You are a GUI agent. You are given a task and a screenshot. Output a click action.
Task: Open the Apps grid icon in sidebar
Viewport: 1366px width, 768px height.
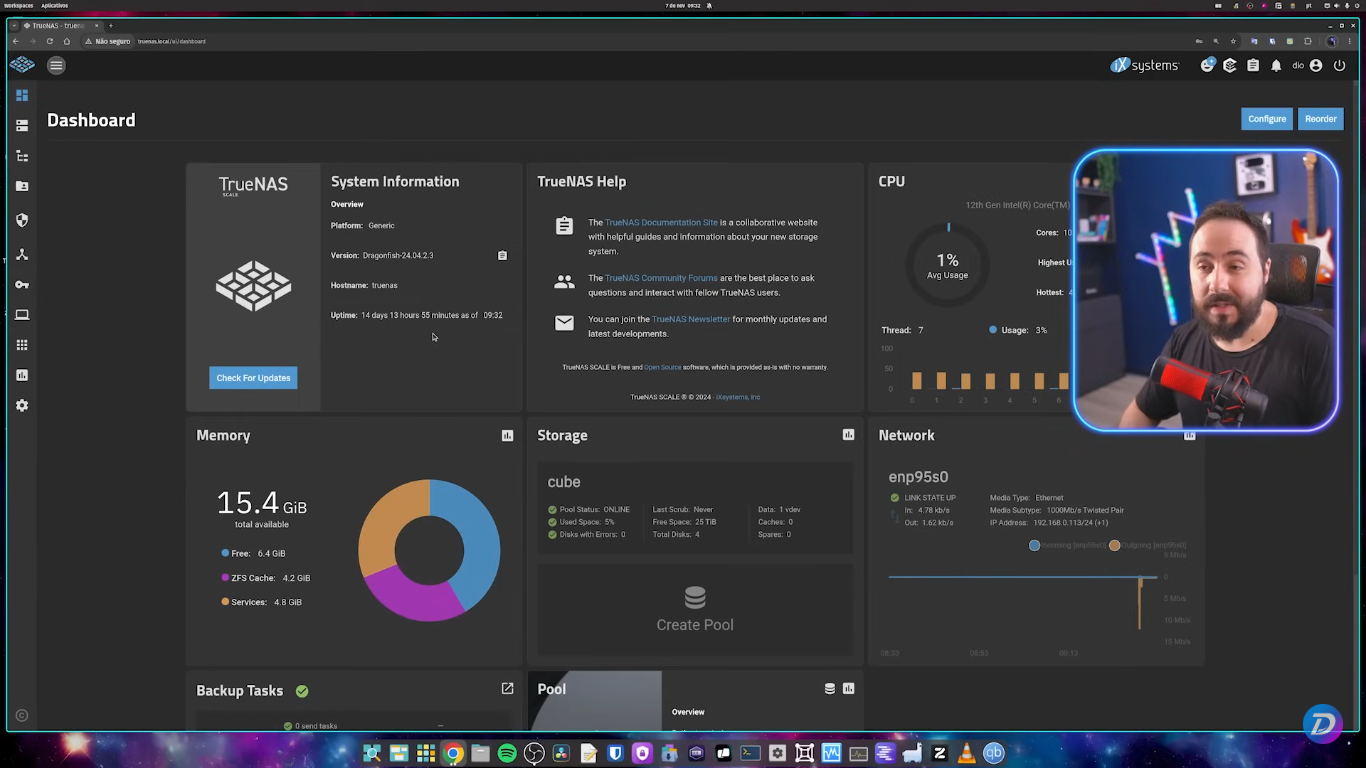click(x=22, y=344)
